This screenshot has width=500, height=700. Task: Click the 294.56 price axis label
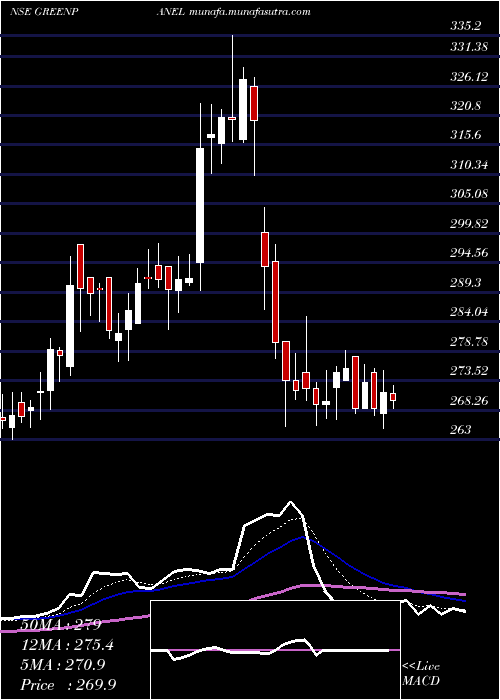[x=469, y=253]
